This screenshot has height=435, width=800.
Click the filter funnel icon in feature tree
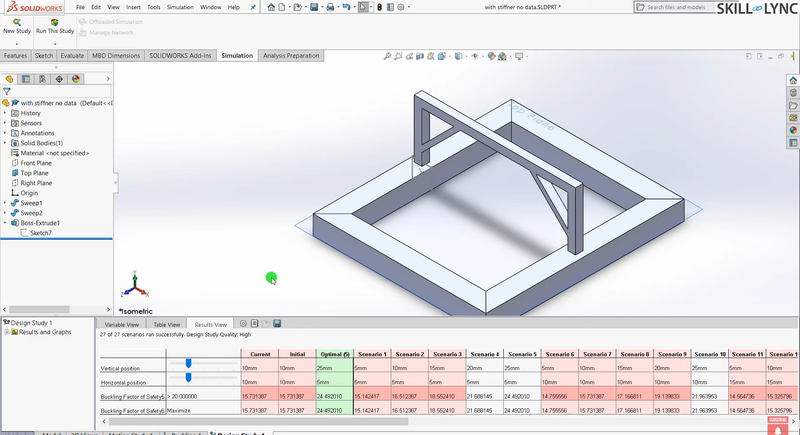(x=7, y=91)
